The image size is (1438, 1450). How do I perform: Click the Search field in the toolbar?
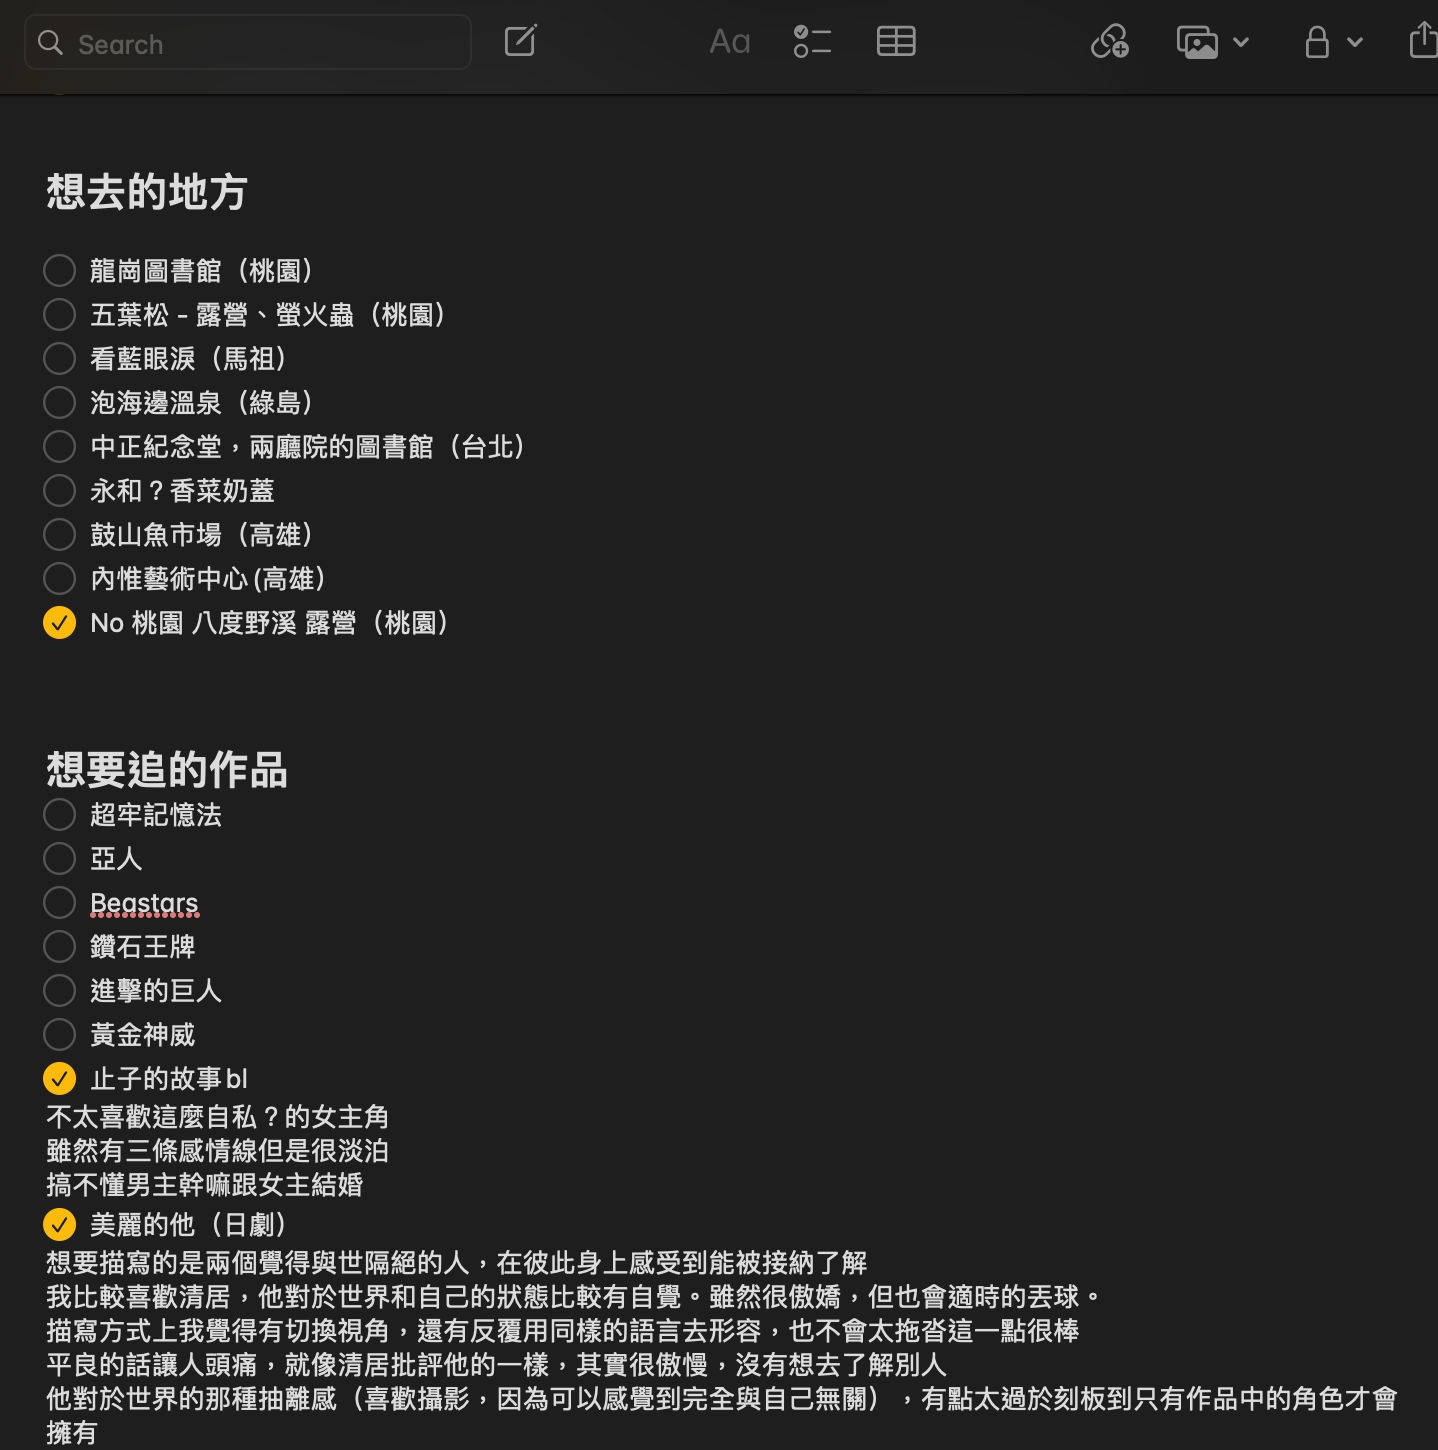pos(247,43)
